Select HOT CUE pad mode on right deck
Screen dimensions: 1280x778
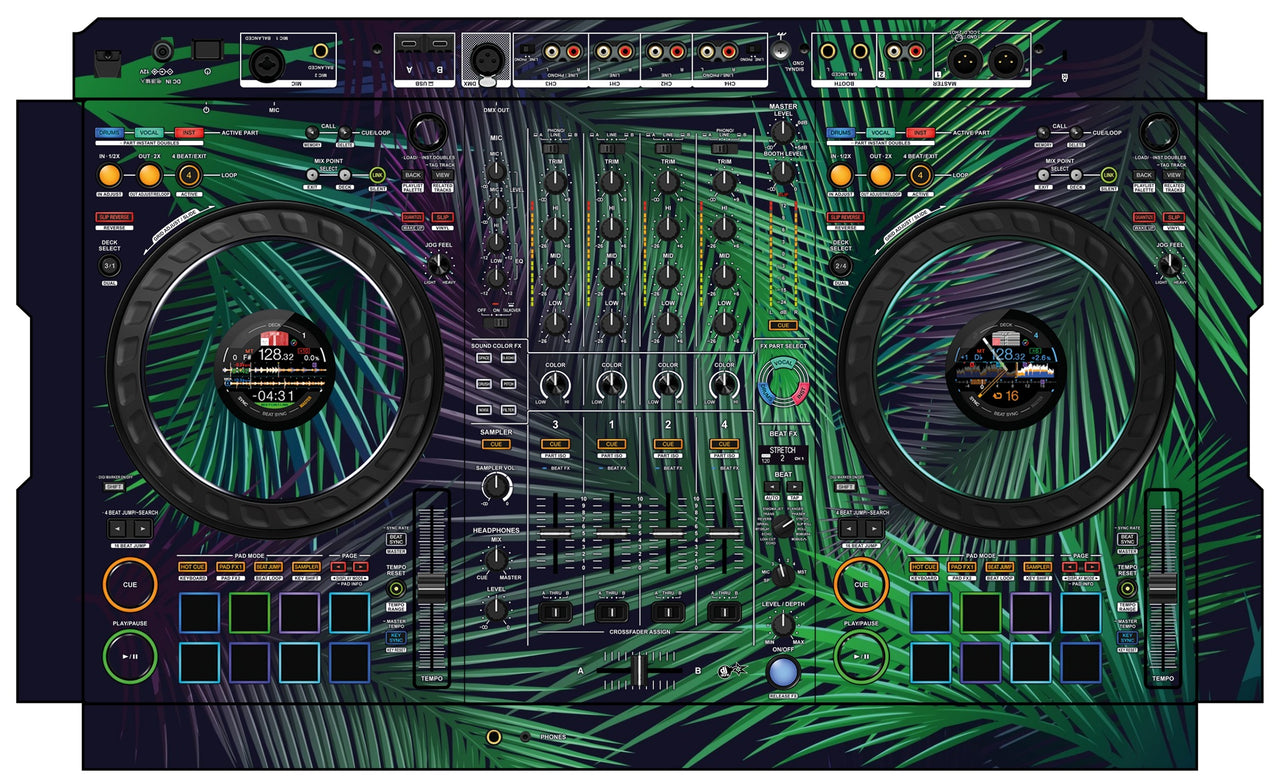tap(924, 567)
